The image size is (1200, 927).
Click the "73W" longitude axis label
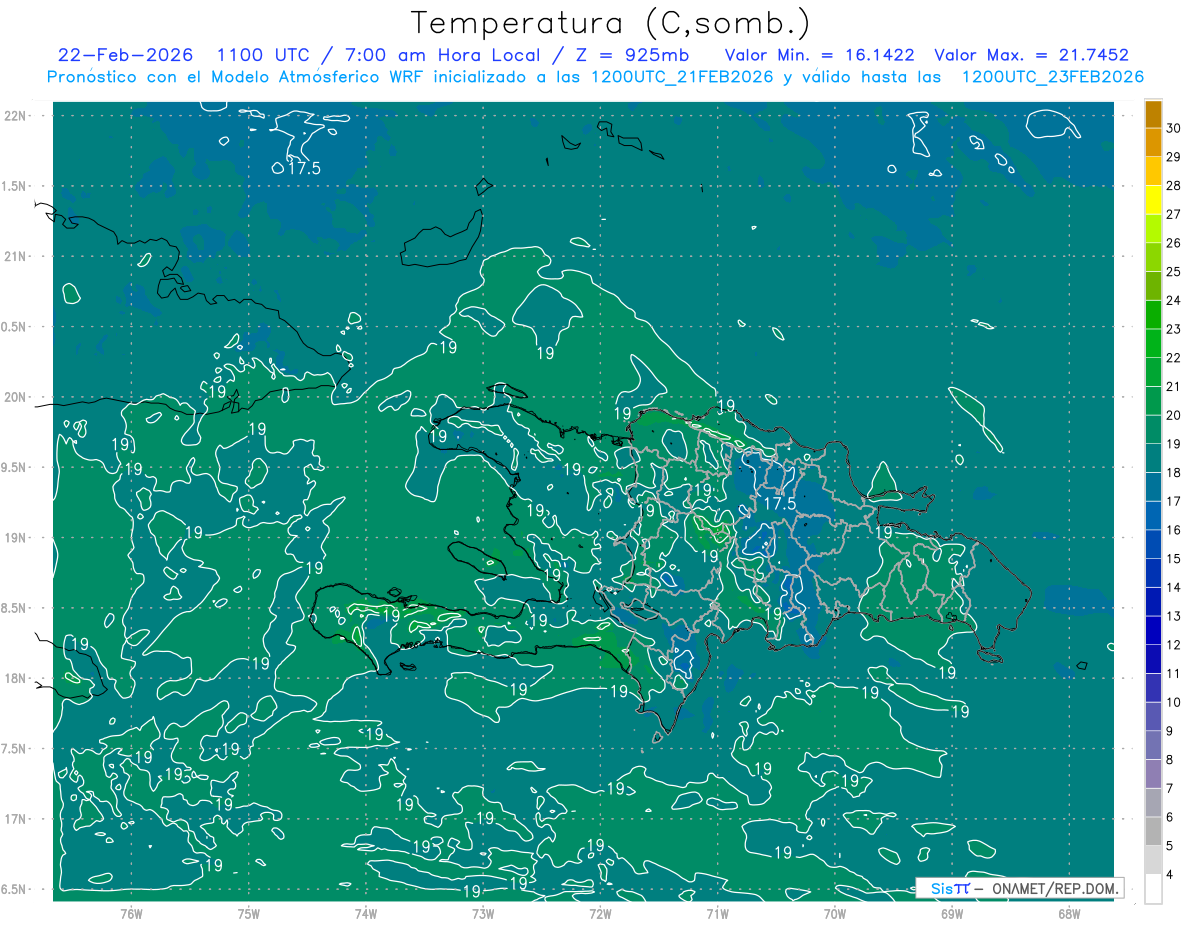[x=483, y=914]
